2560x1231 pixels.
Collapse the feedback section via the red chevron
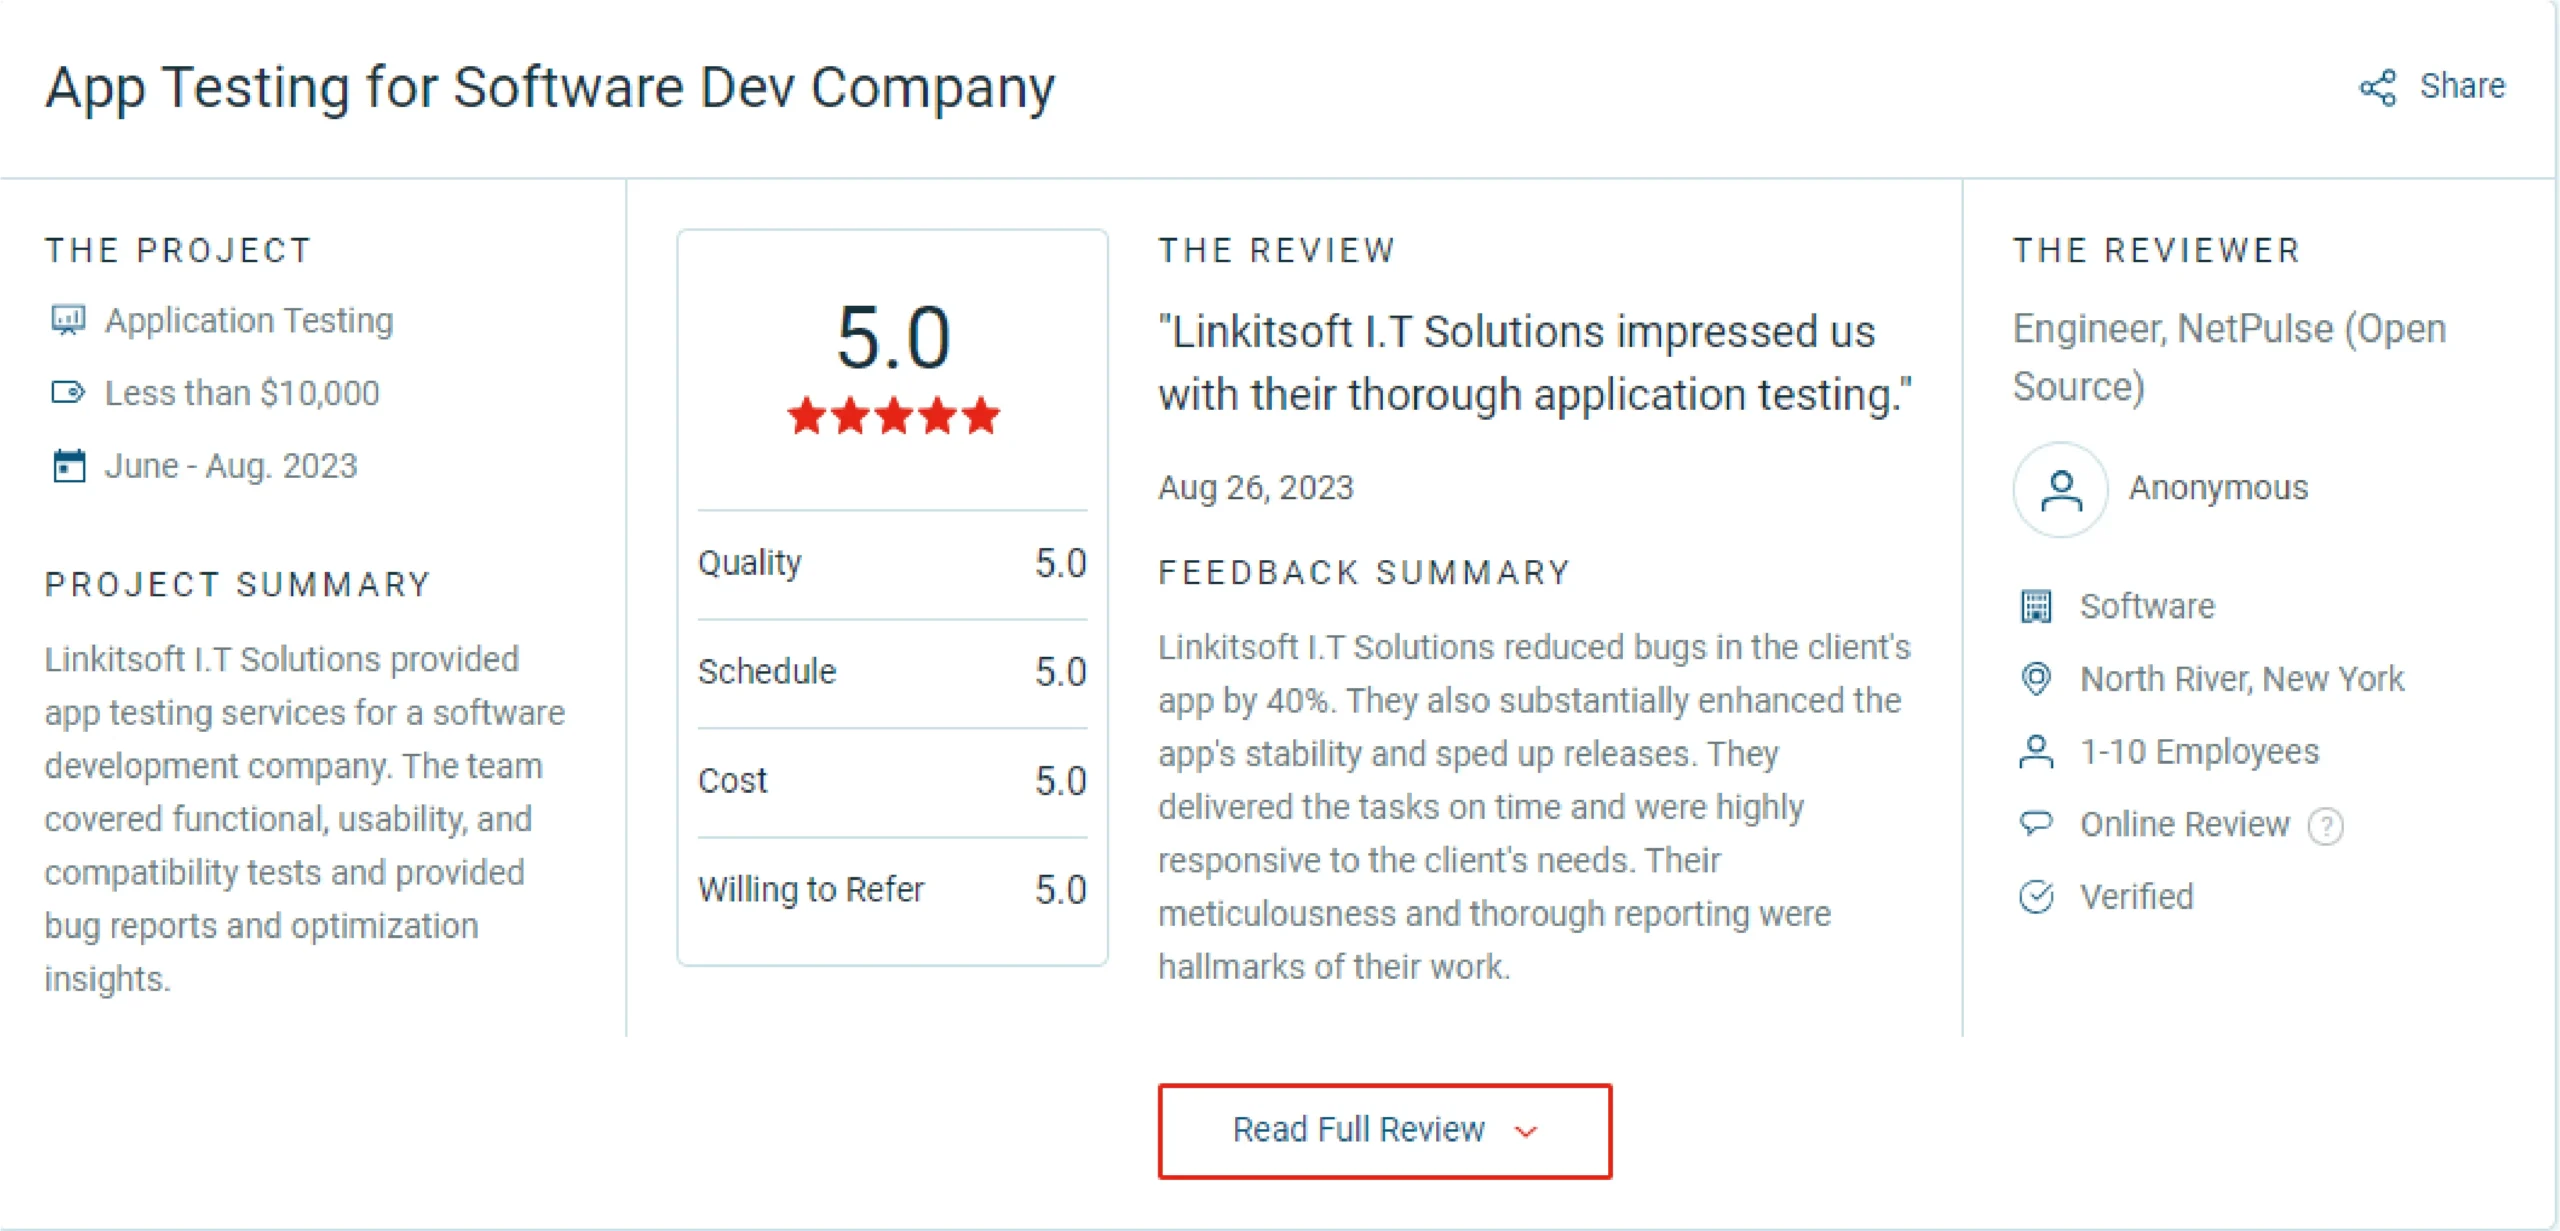tap(1524, 1131)
